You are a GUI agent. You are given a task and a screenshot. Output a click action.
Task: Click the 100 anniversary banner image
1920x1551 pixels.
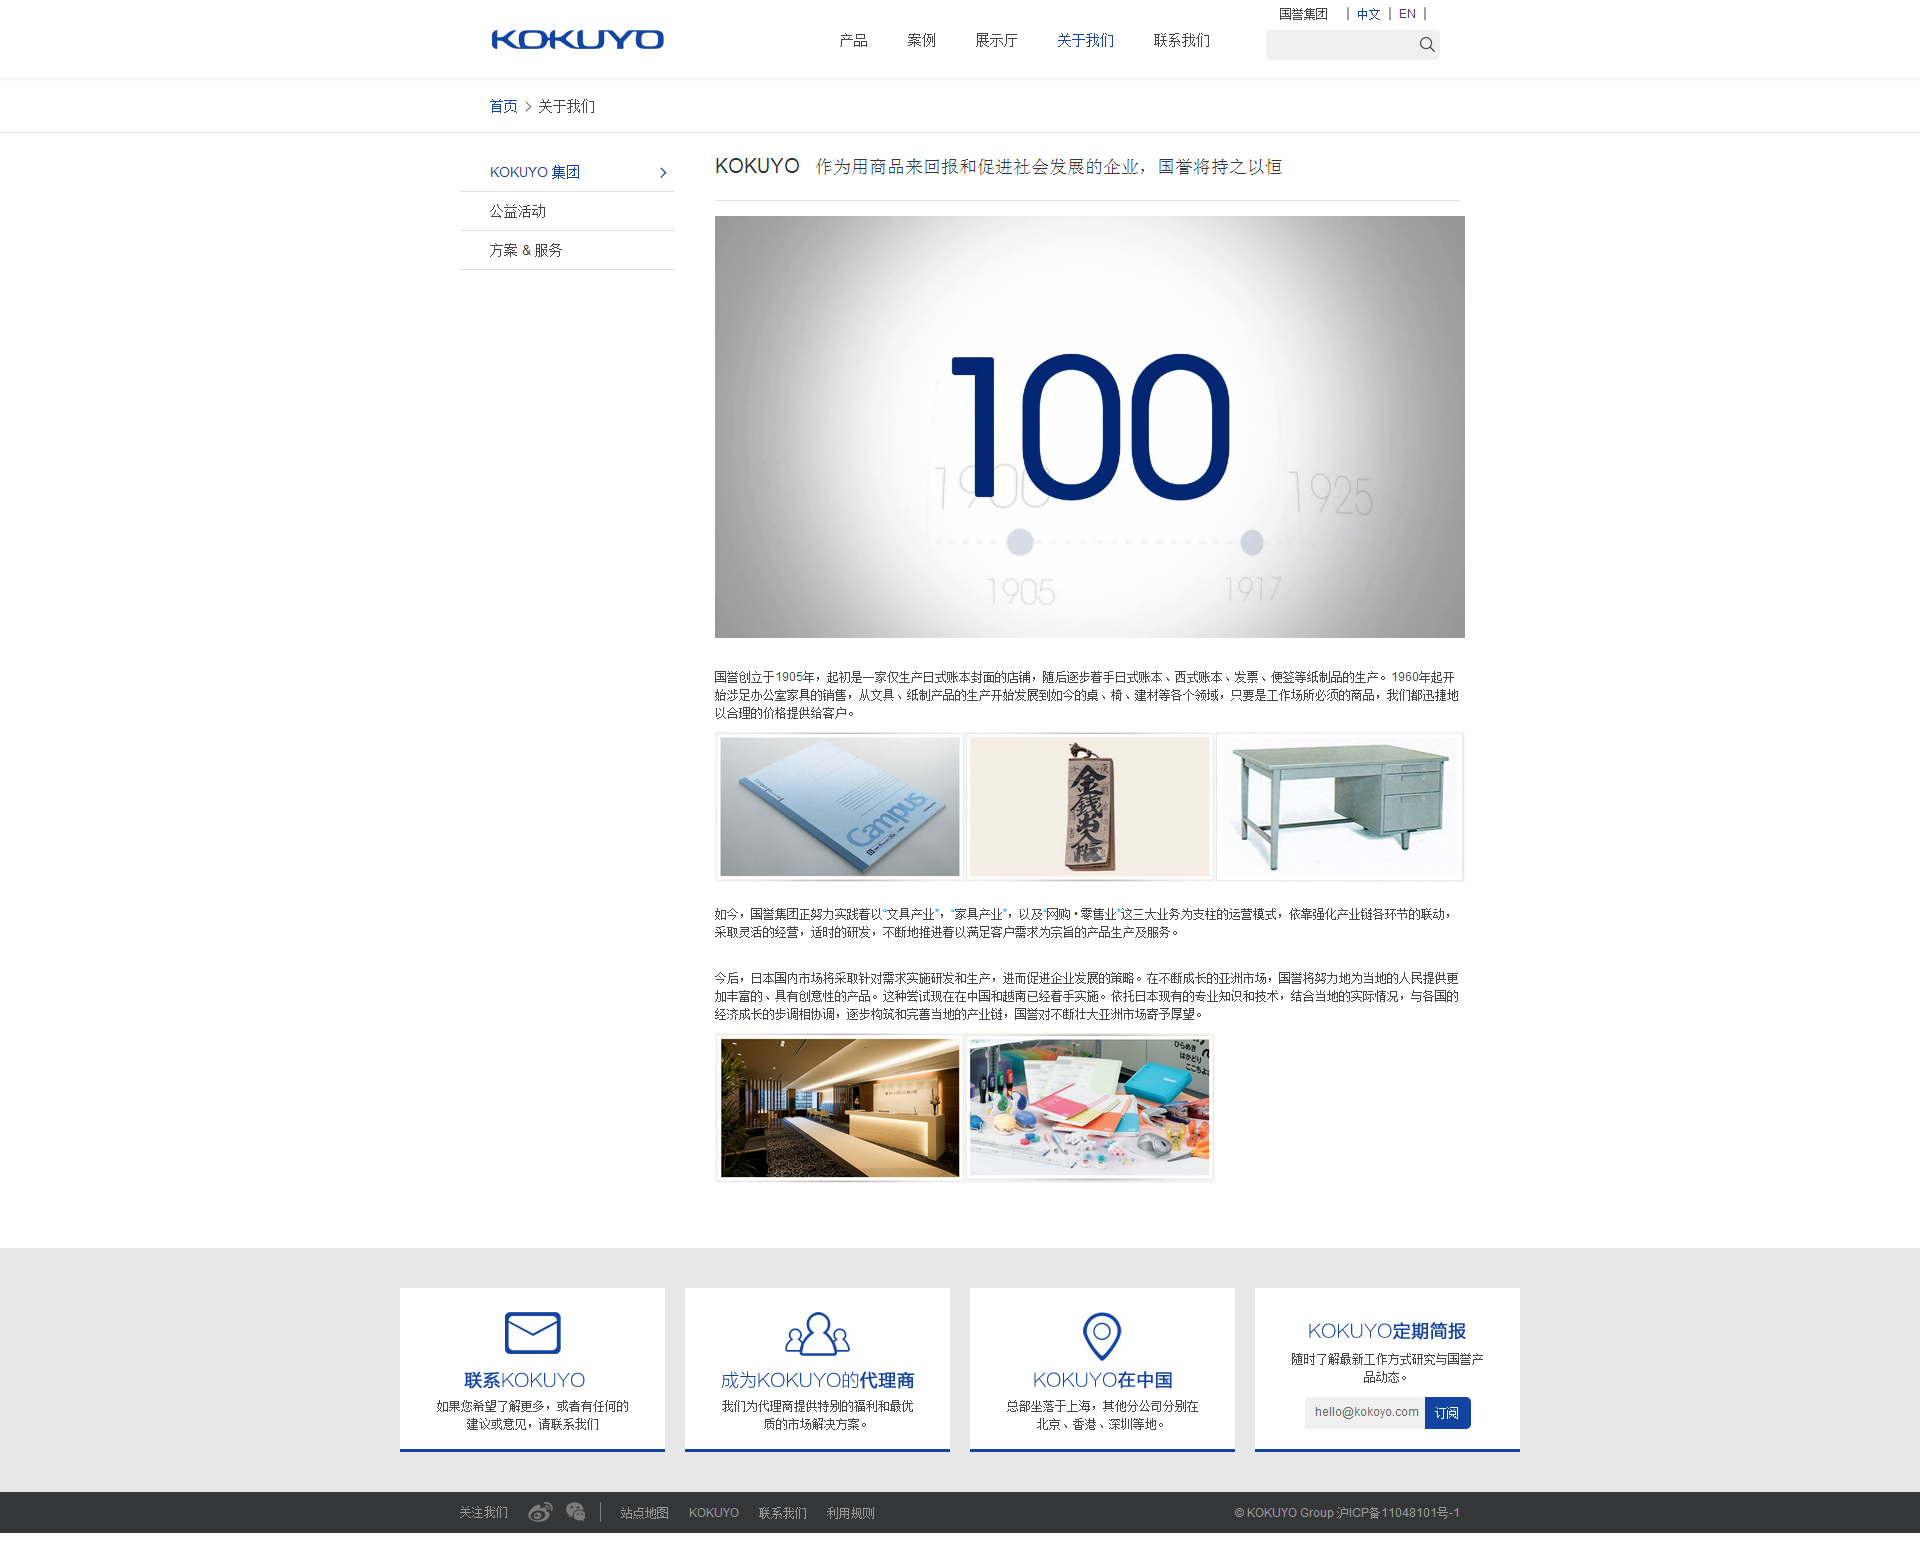point(1089,427)
